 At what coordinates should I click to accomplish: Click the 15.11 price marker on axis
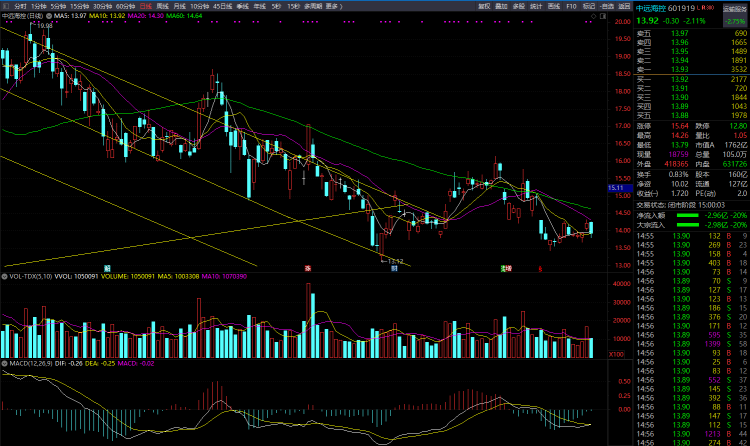pyautogui.click(x=616, y=187)
